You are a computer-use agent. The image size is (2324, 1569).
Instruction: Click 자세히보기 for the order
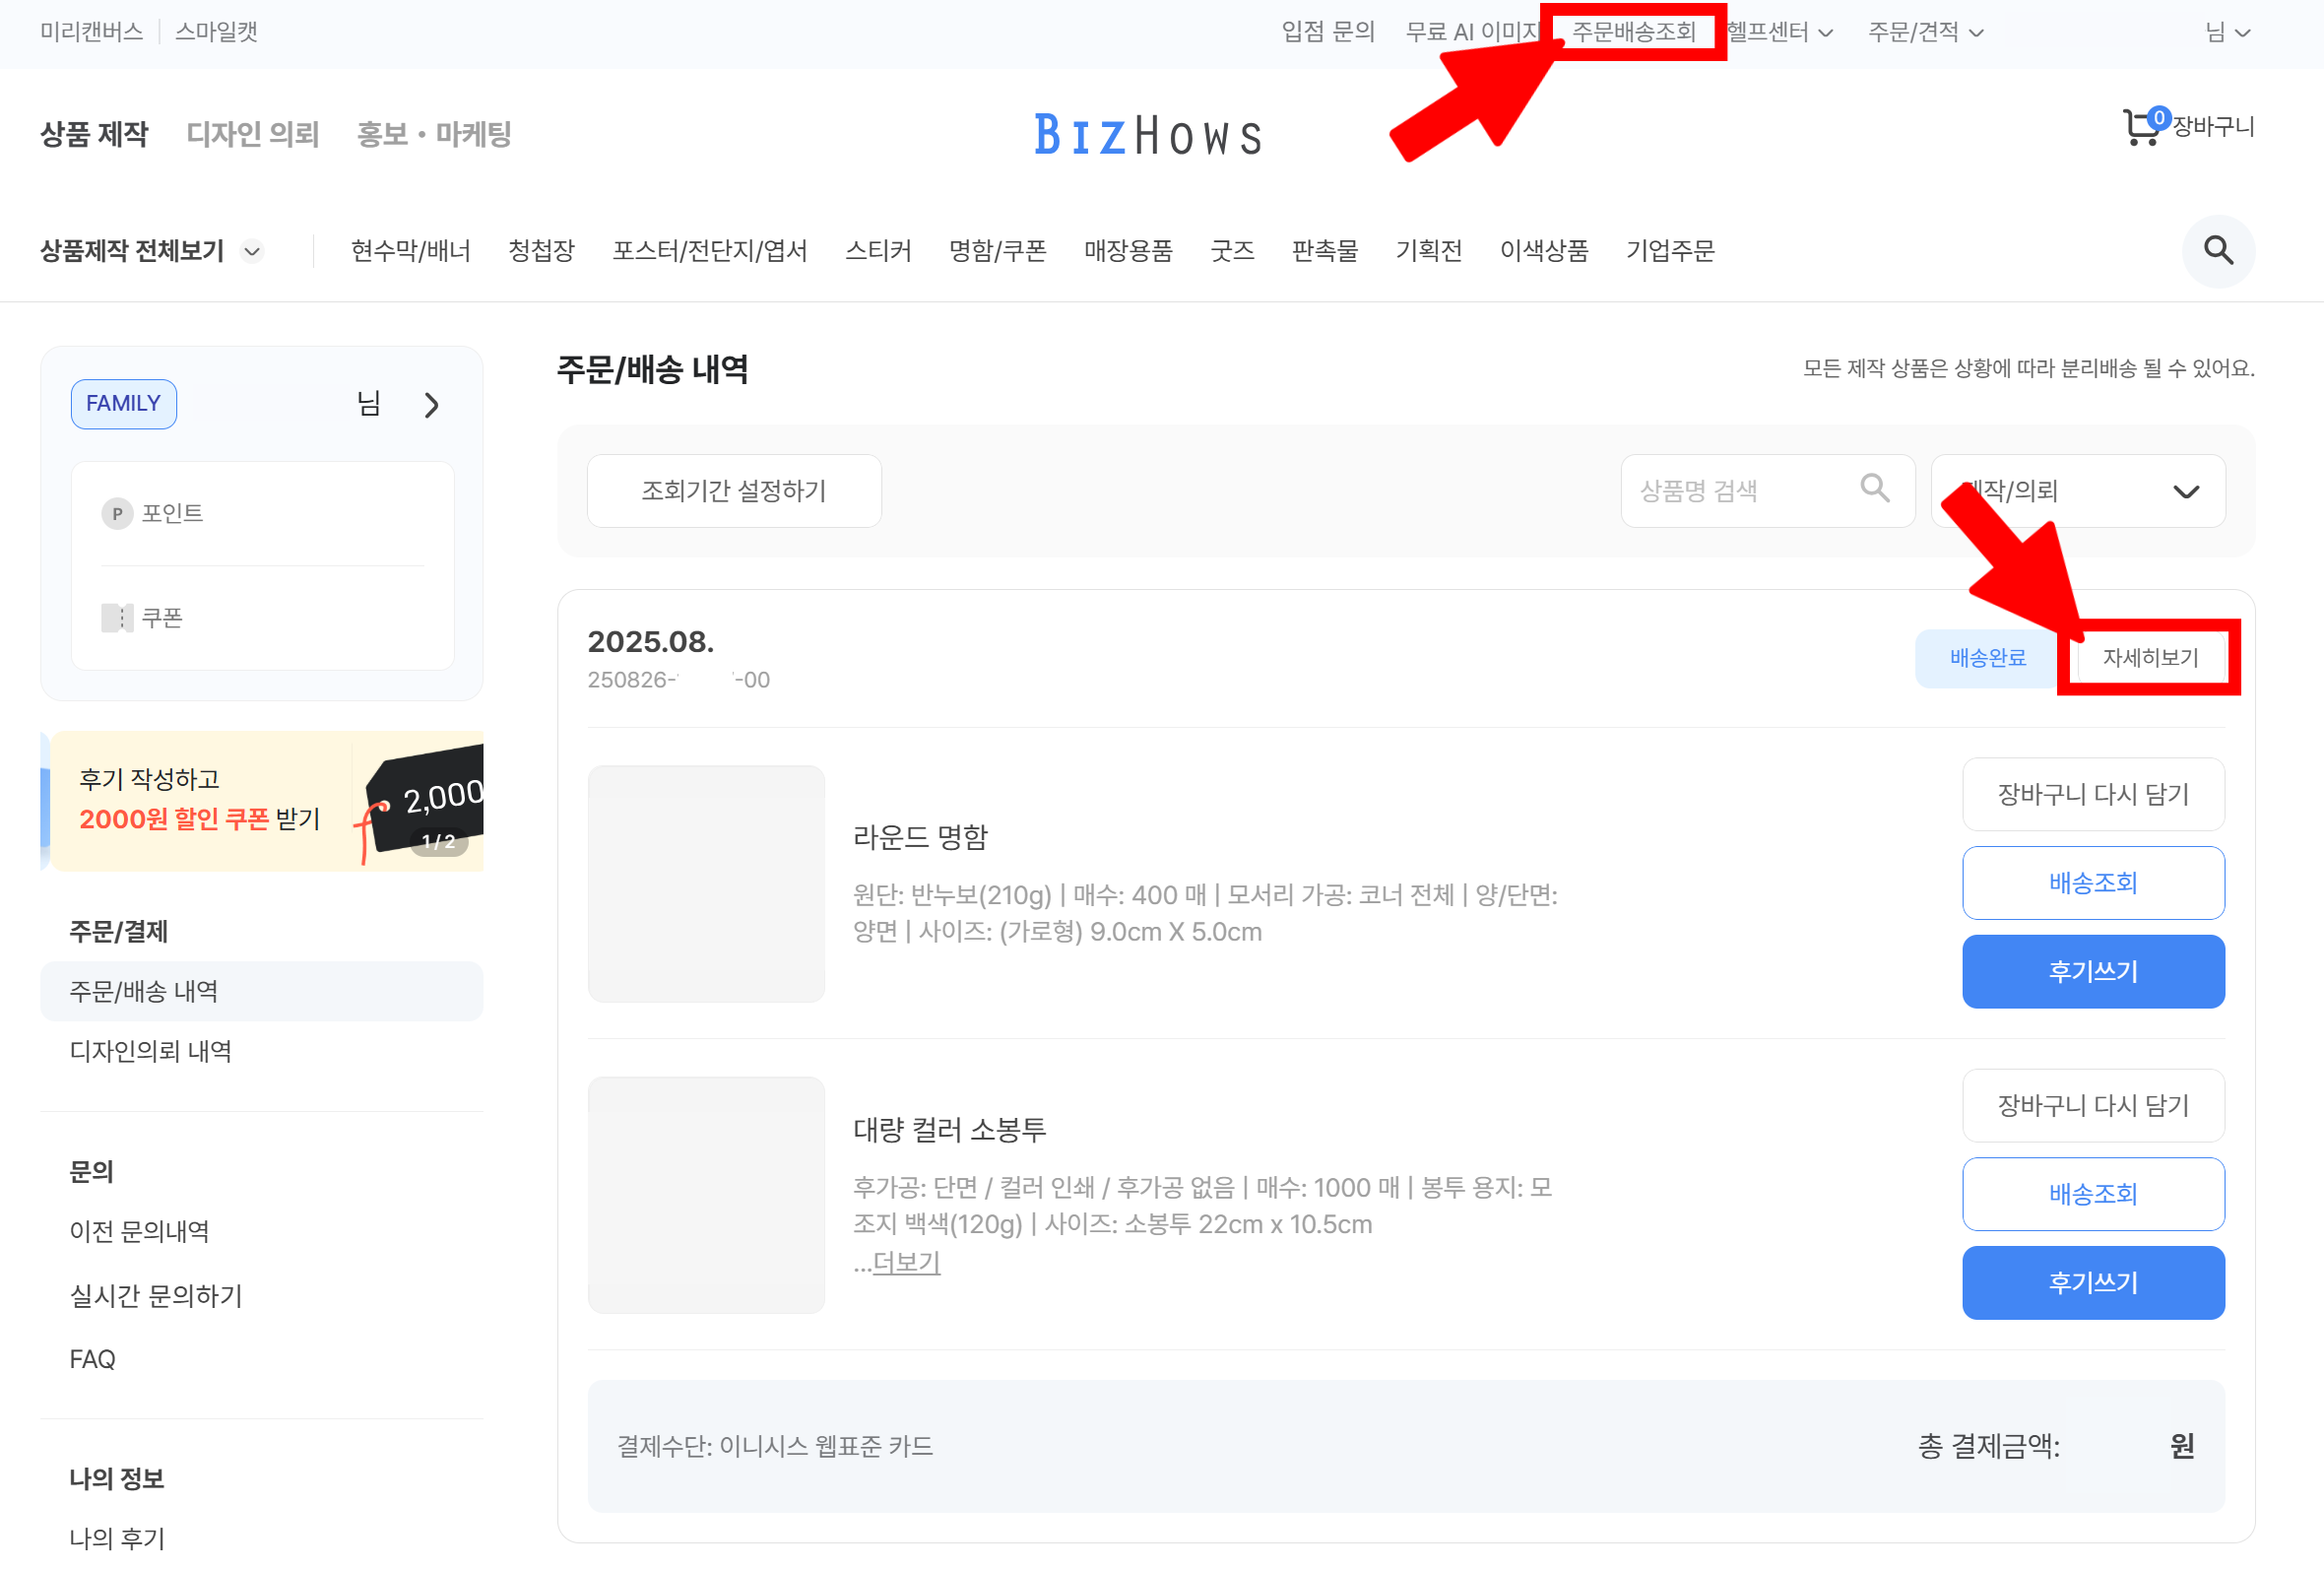tap(2149, 657)
